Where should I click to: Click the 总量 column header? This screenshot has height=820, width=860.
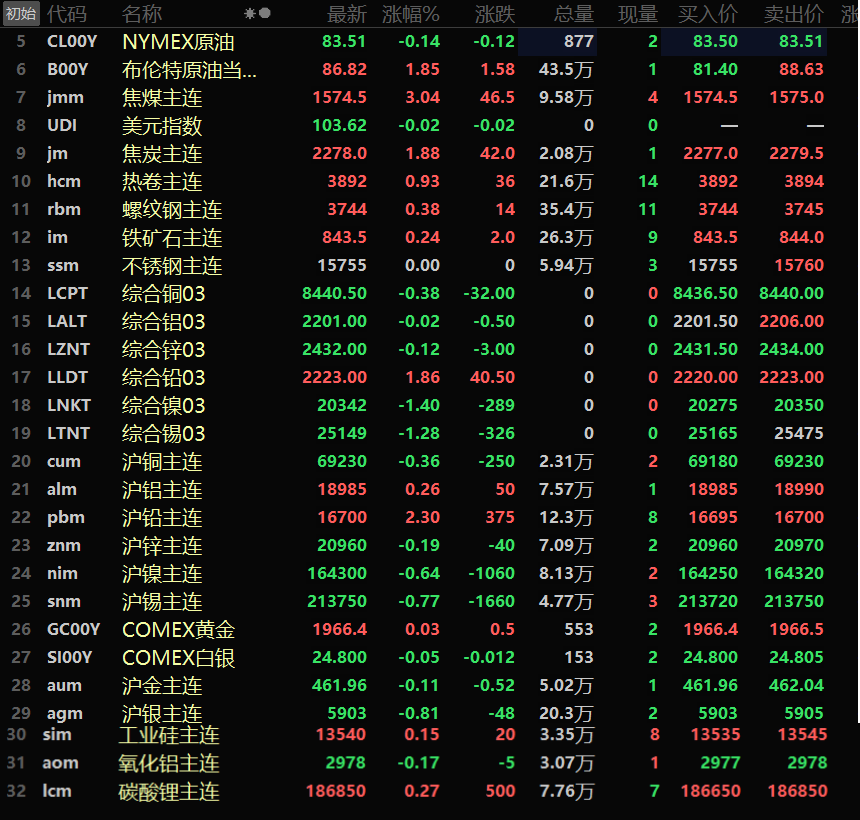tap(574, 14)
